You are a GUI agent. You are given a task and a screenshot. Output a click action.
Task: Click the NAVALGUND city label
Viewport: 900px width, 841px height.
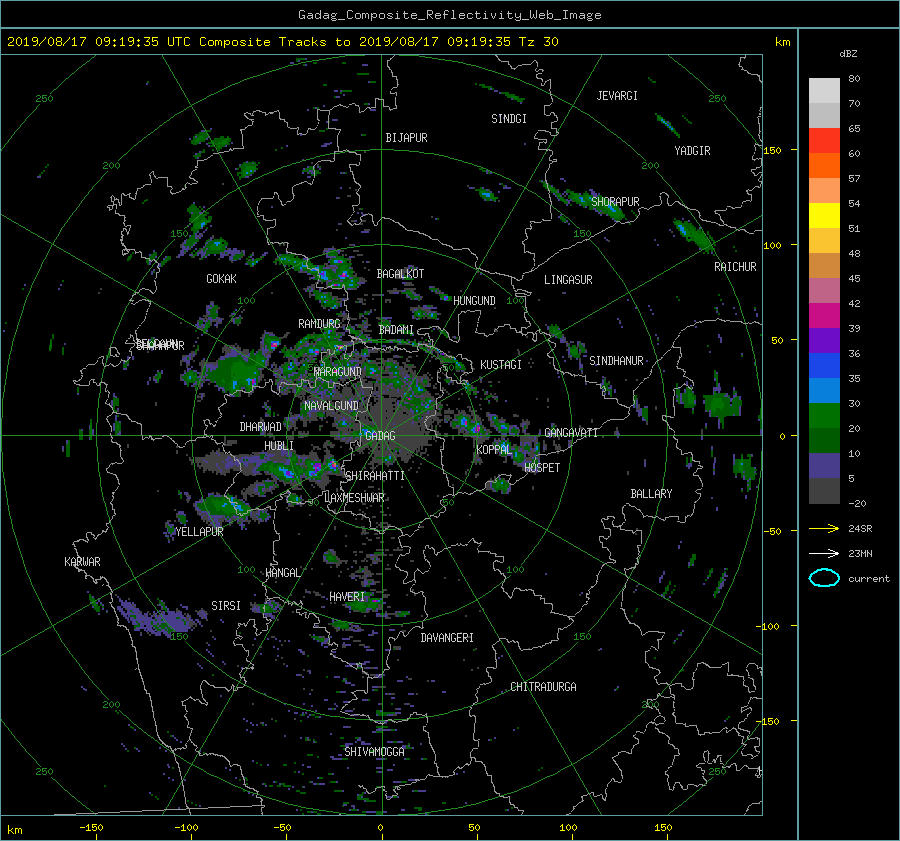pos(331,406)
